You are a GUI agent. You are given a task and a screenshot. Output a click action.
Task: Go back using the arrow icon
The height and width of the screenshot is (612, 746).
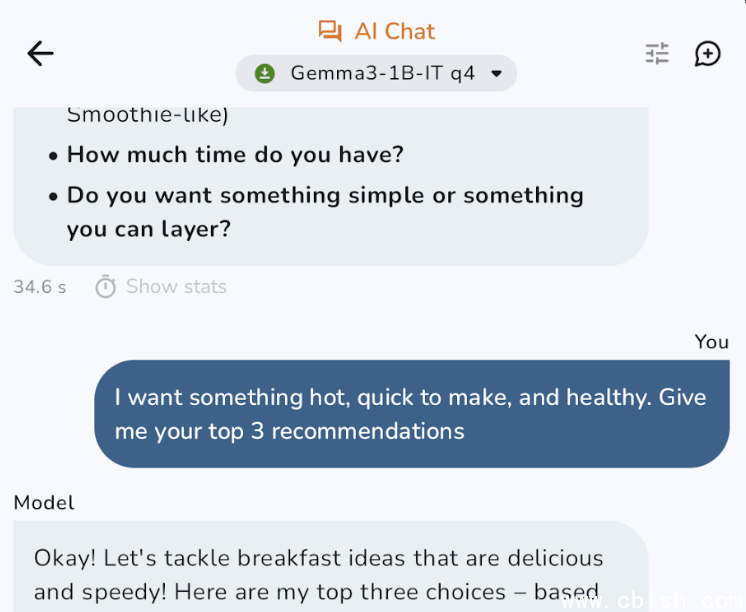[40, 53]
